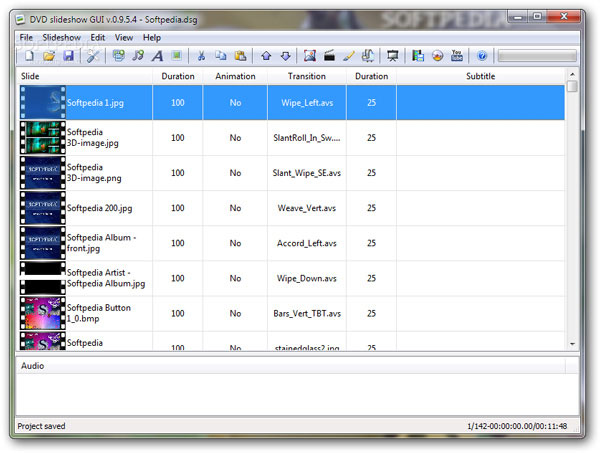Viewport: 600px width, 453px height.
Task: Click the Animation column header
Action: [235, 76]
